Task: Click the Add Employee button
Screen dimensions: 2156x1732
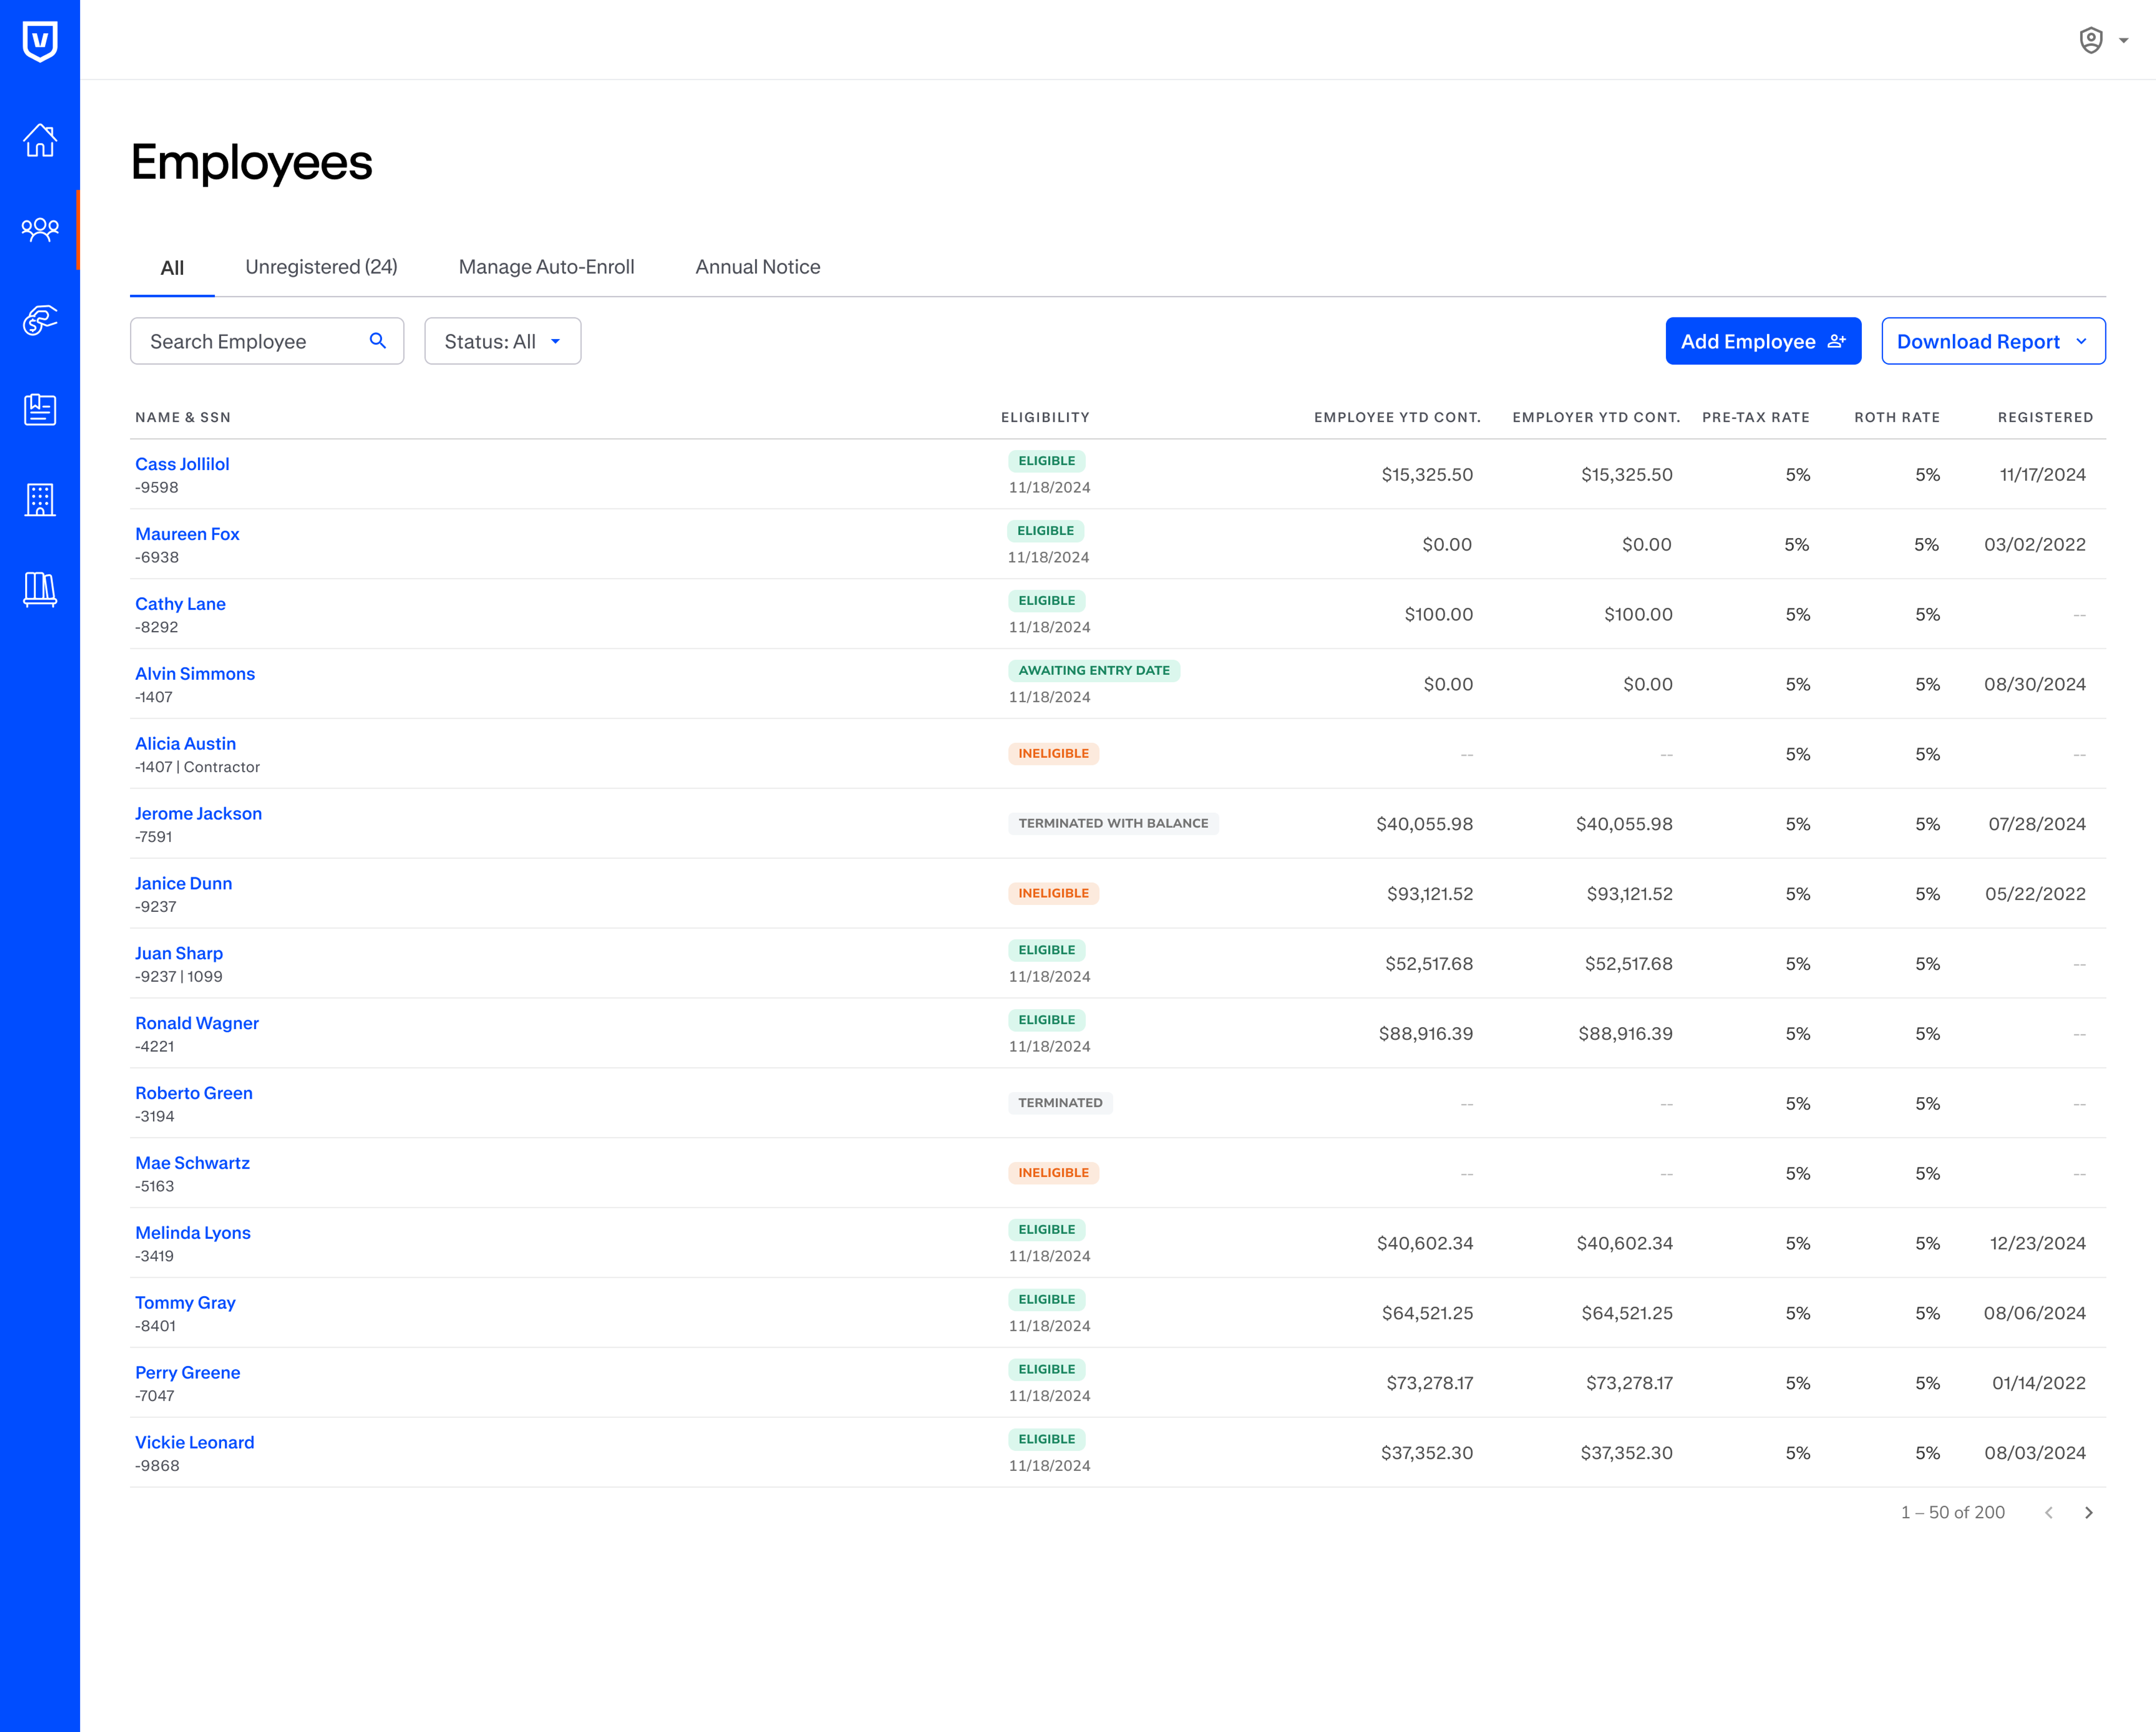Action: (1762, 341)
